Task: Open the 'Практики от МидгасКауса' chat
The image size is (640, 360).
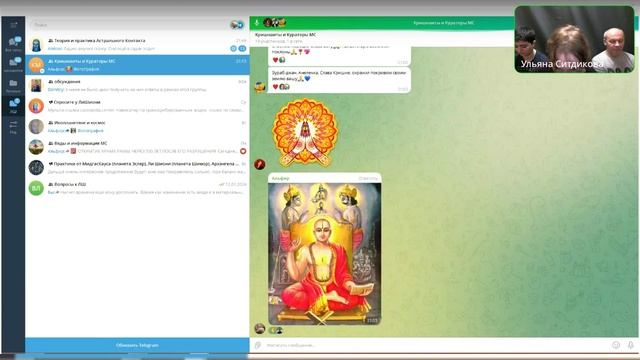Action: click(137, 168)
